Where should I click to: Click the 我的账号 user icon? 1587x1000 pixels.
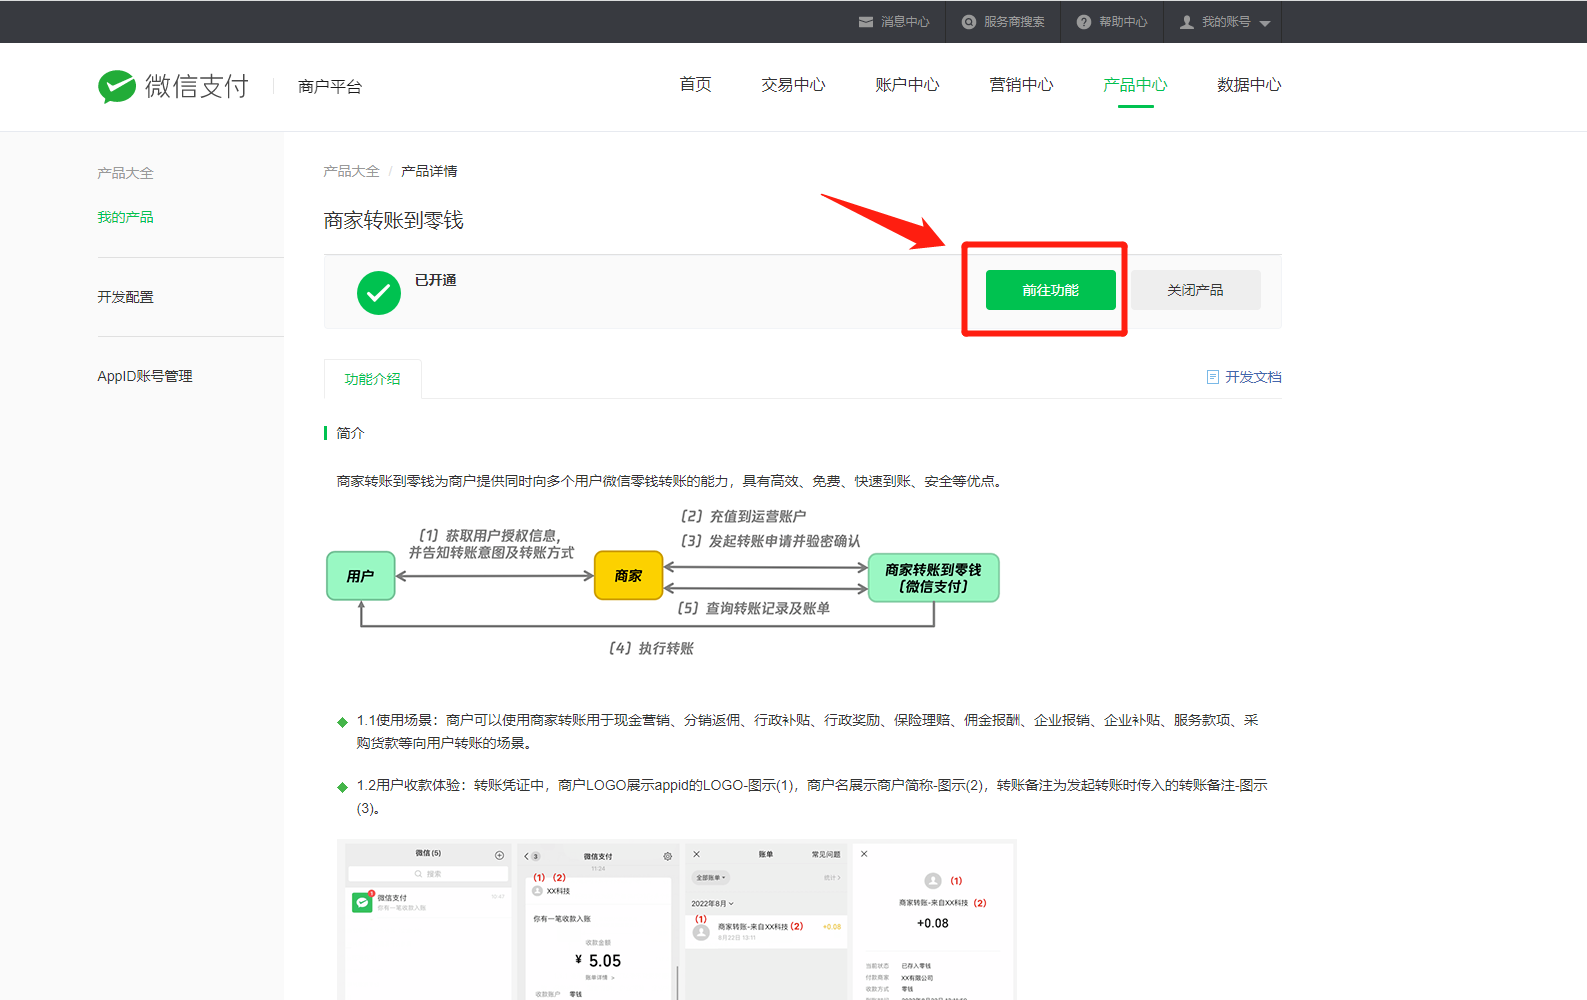point(1187,22)
